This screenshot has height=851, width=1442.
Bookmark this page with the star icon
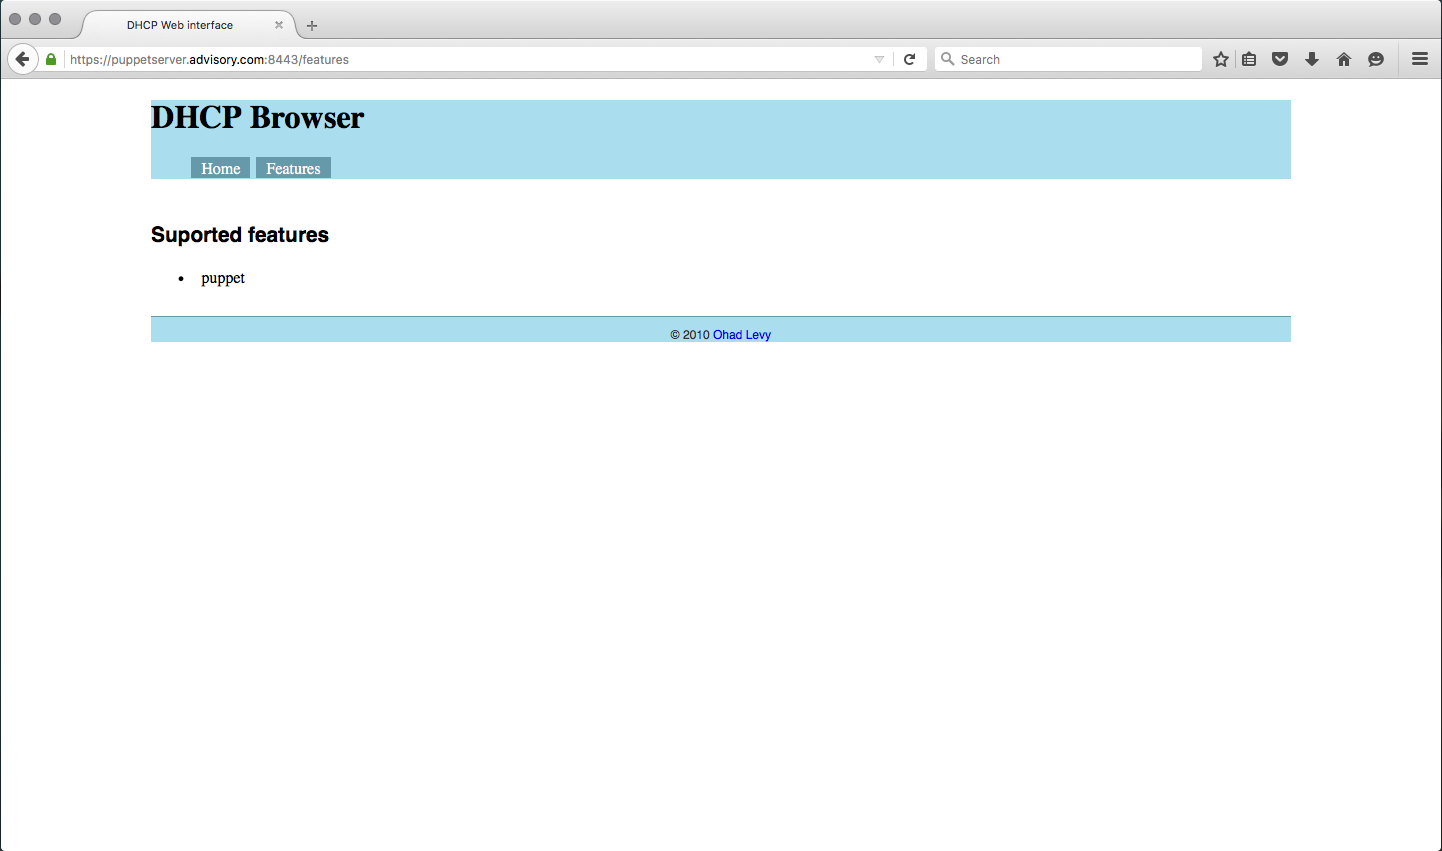(x=1221, y=59)
